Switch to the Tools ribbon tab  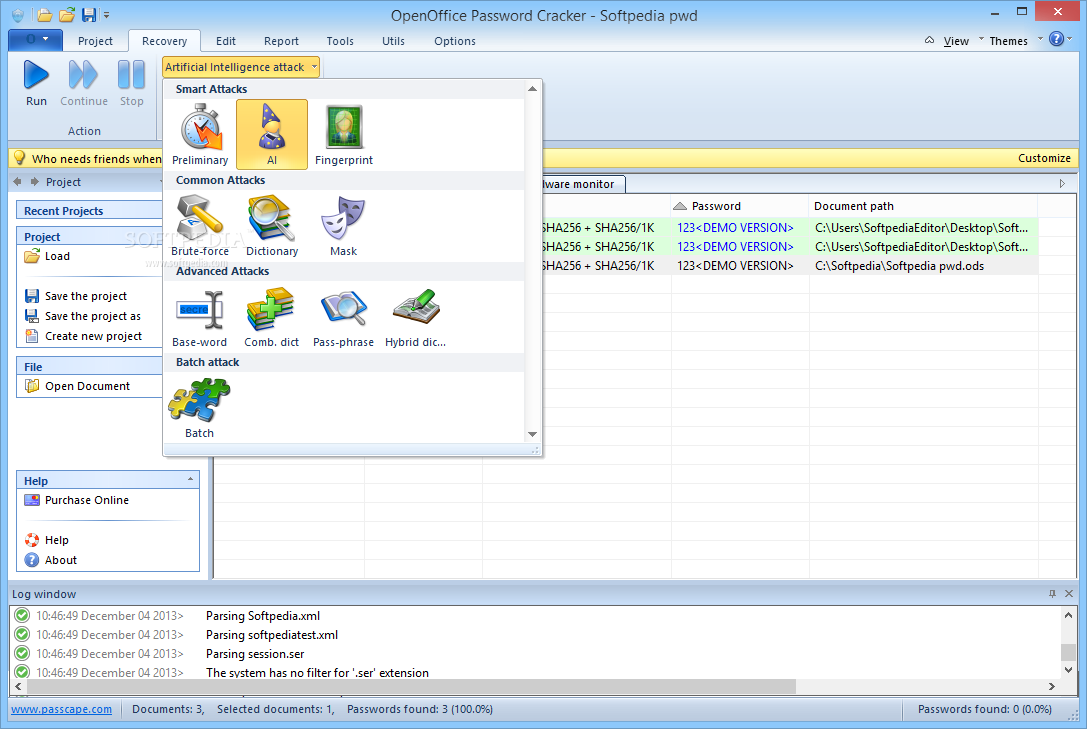click(340, 41)
